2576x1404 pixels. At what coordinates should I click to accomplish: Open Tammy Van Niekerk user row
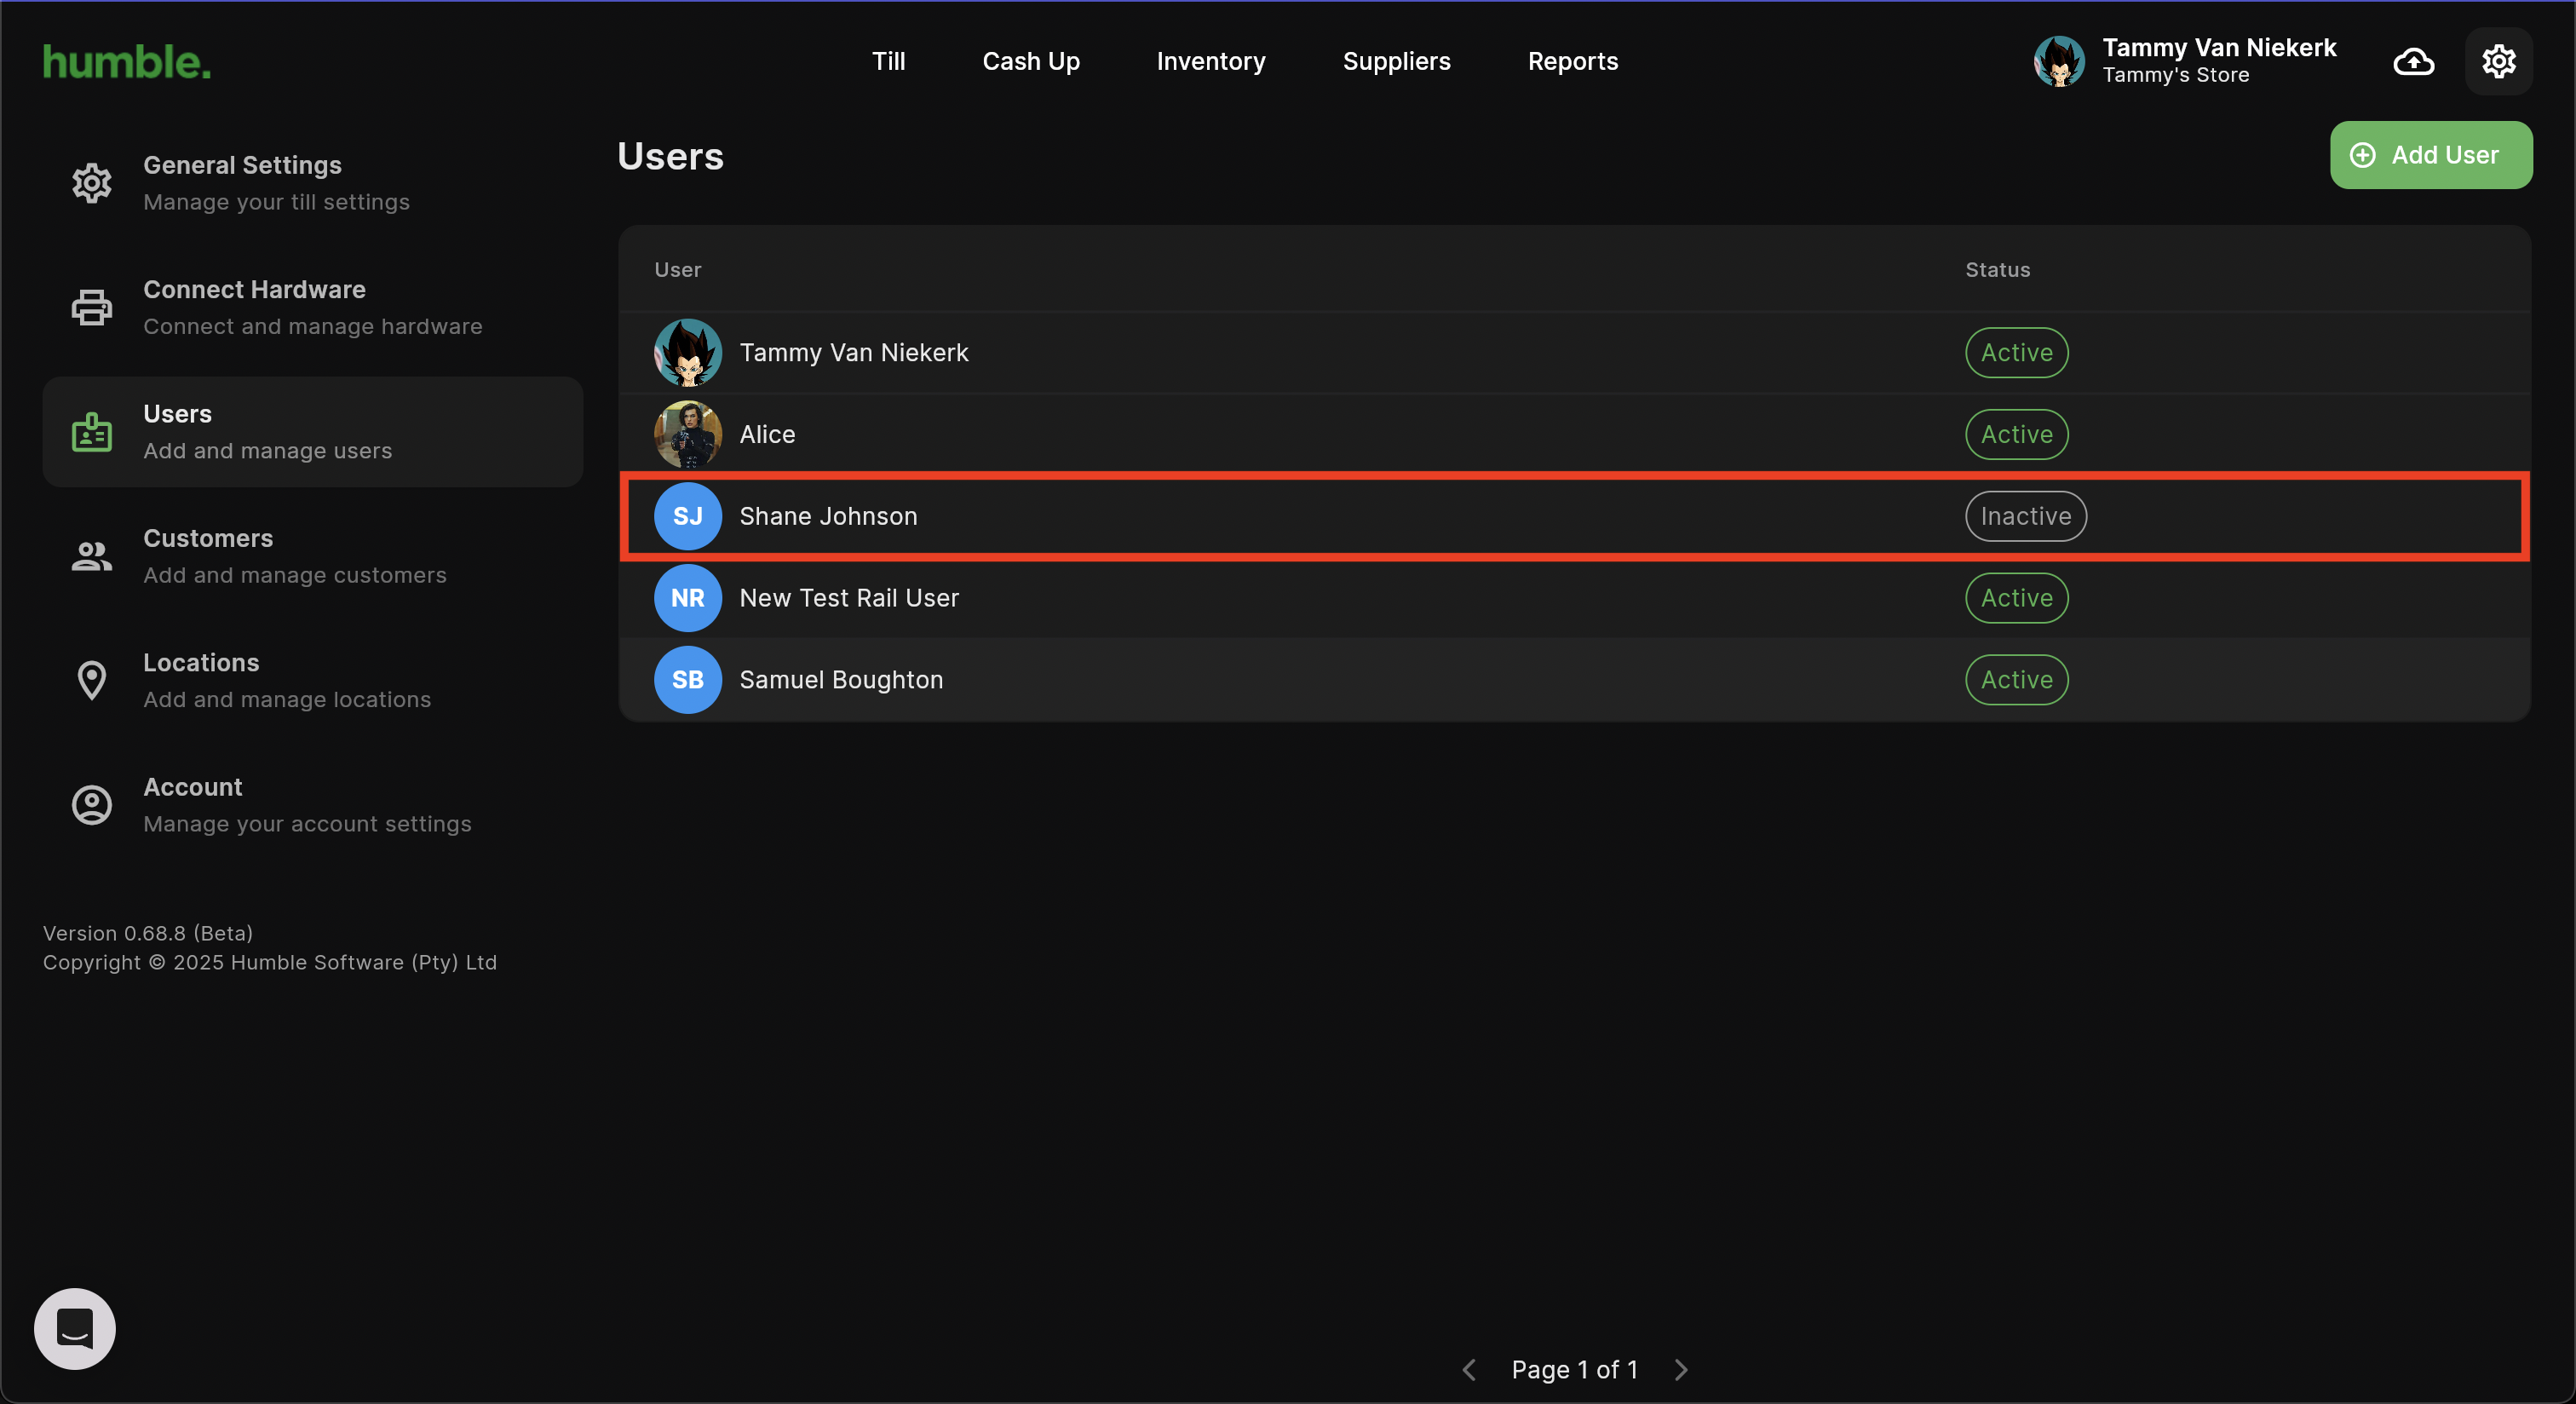[1575, 353]
